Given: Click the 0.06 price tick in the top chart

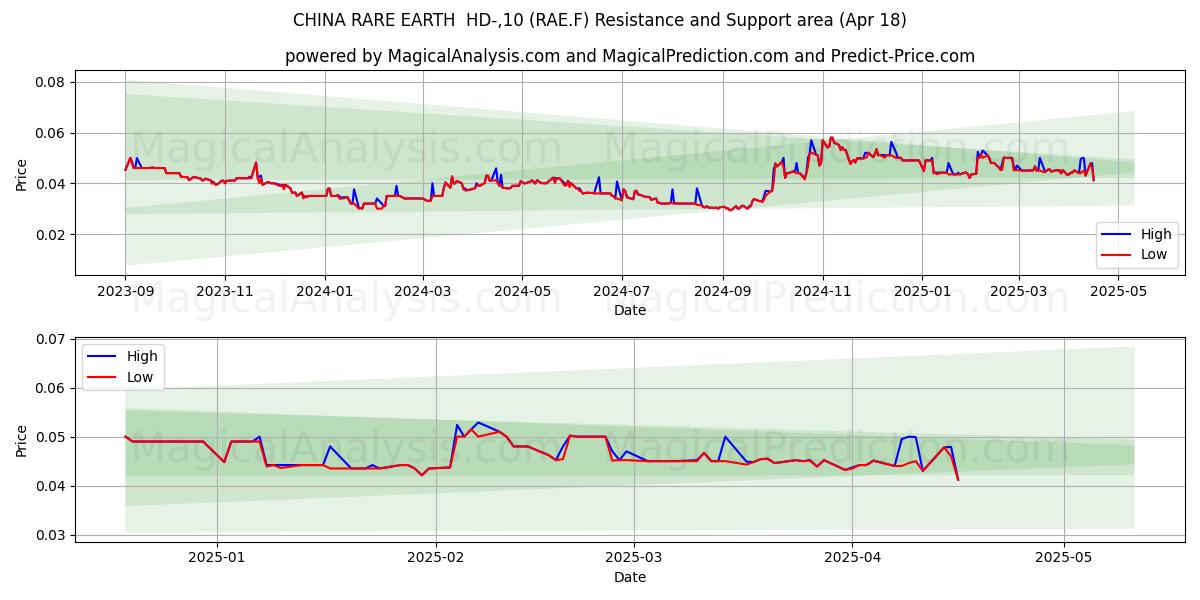Looking at the screenshot, I should click(51, 133).
